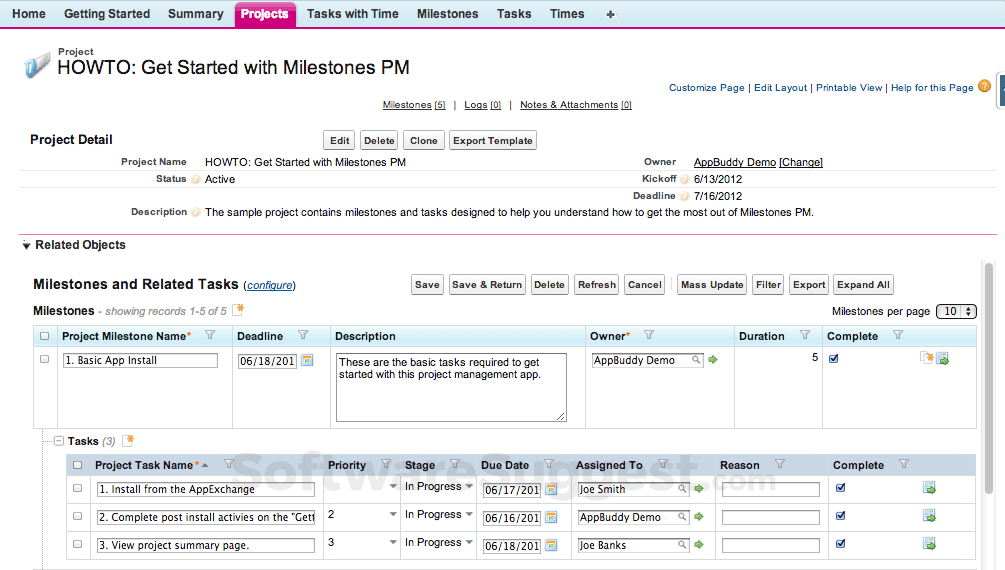Click the new milestone icon beside the records count
Viewport: 1005px width, 570px height.
[238, 311]
